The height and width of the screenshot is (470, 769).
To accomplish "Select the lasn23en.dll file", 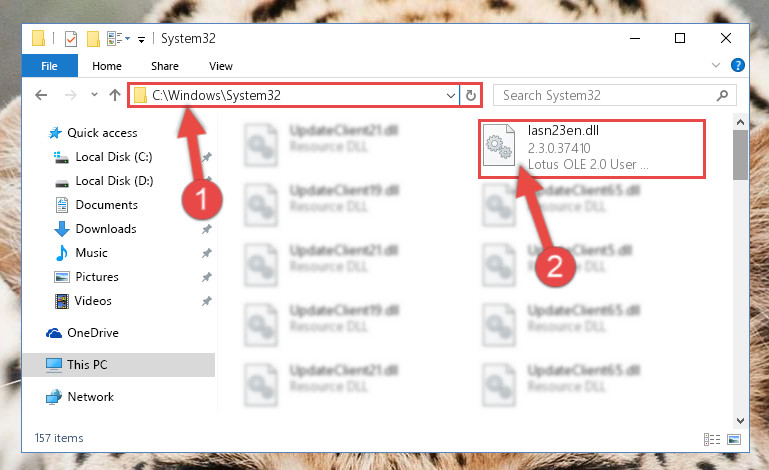I will click(x=591, y=148).
